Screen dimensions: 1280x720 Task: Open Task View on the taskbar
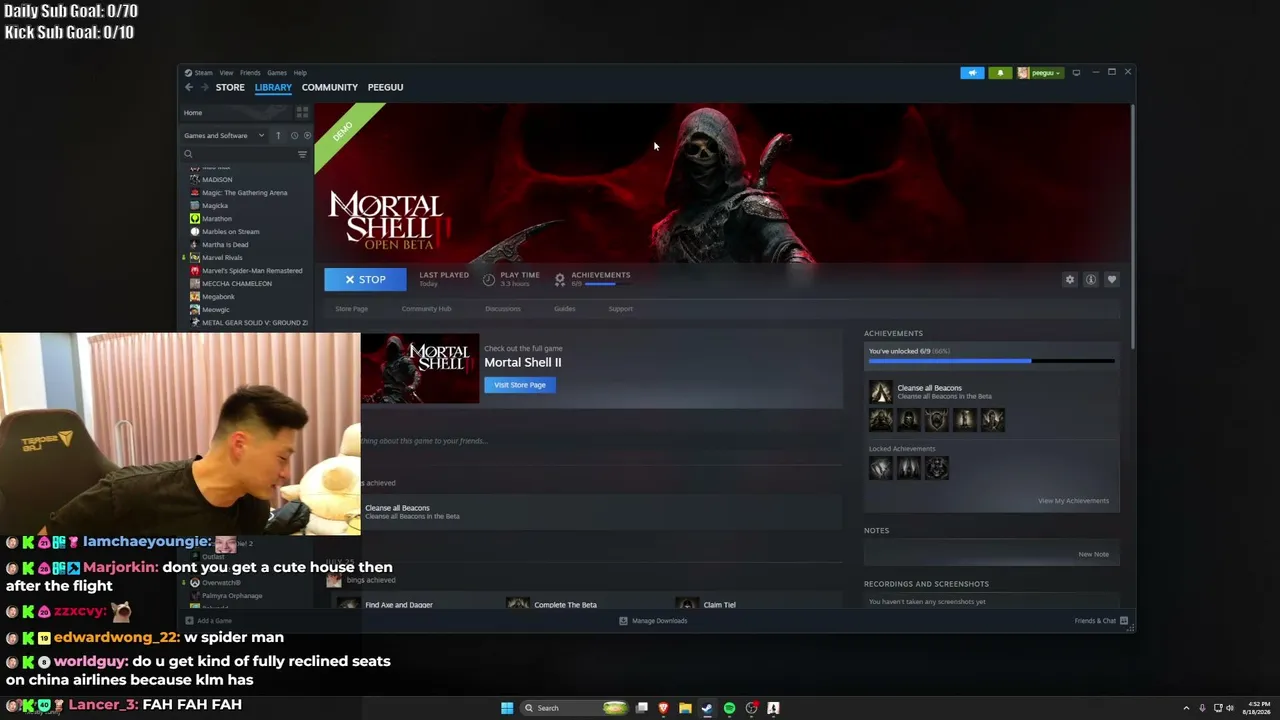pos(642,708)
